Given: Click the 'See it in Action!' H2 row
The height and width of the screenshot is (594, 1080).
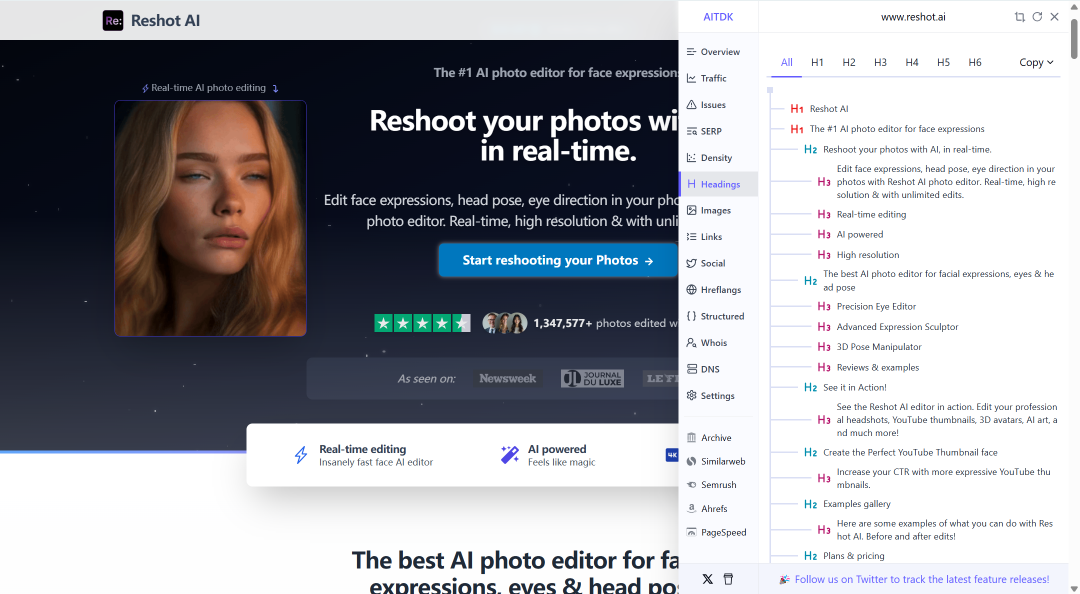Looking at the screenshot, I should pyautogui.click(x=845, y=387).
